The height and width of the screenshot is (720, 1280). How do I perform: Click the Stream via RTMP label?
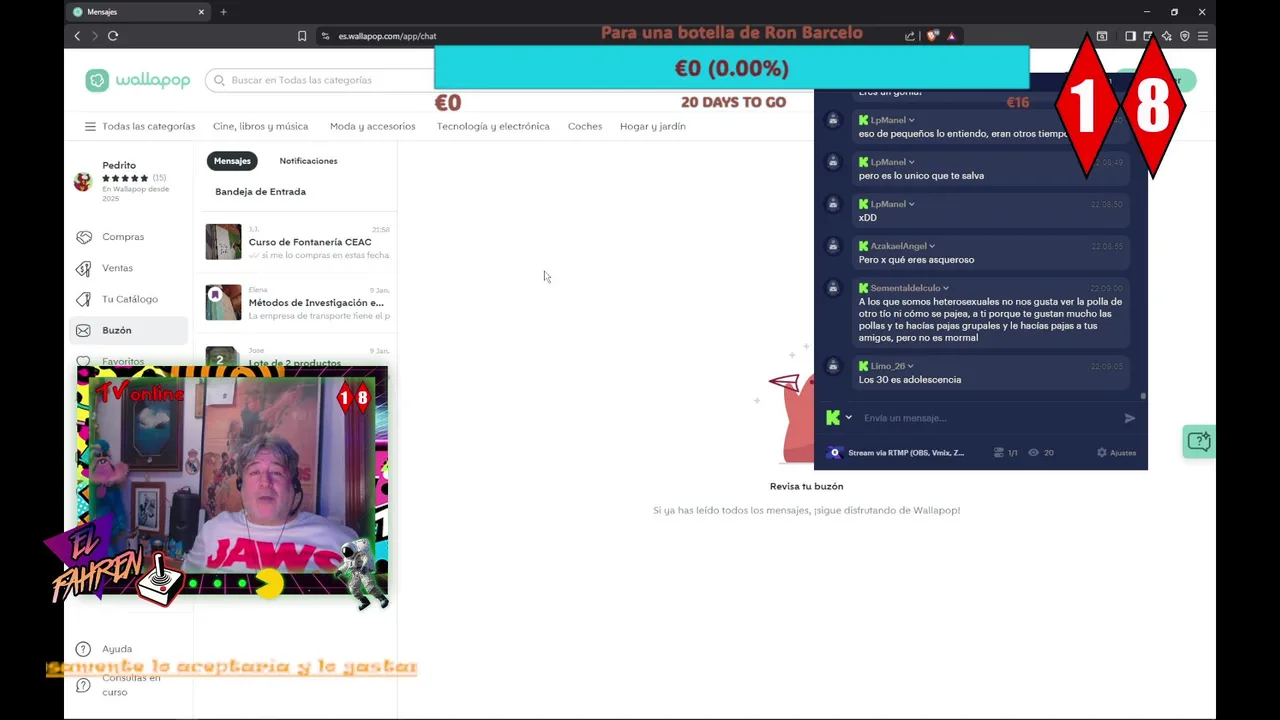(x=906, y=453)
